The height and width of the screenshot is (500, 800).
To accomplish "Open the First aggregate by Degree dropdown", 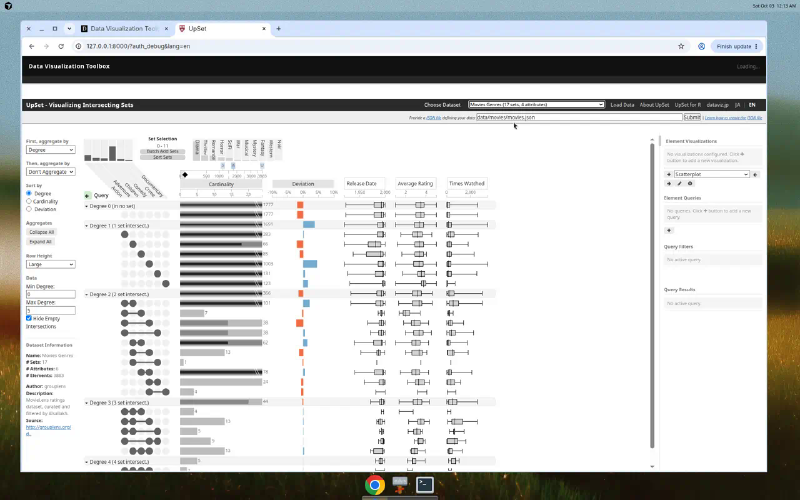I will pos(51,149).
